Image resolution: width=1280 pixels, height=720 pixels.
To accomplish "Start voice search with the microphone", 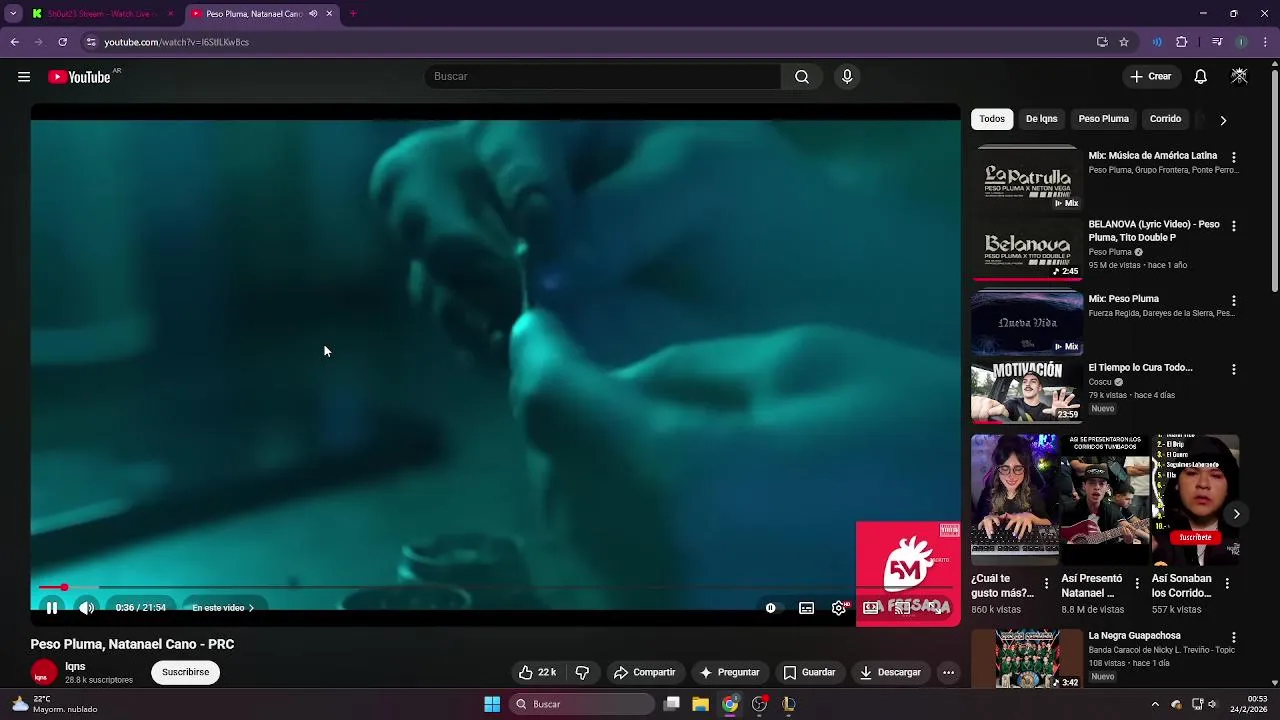I will [847, 77].
